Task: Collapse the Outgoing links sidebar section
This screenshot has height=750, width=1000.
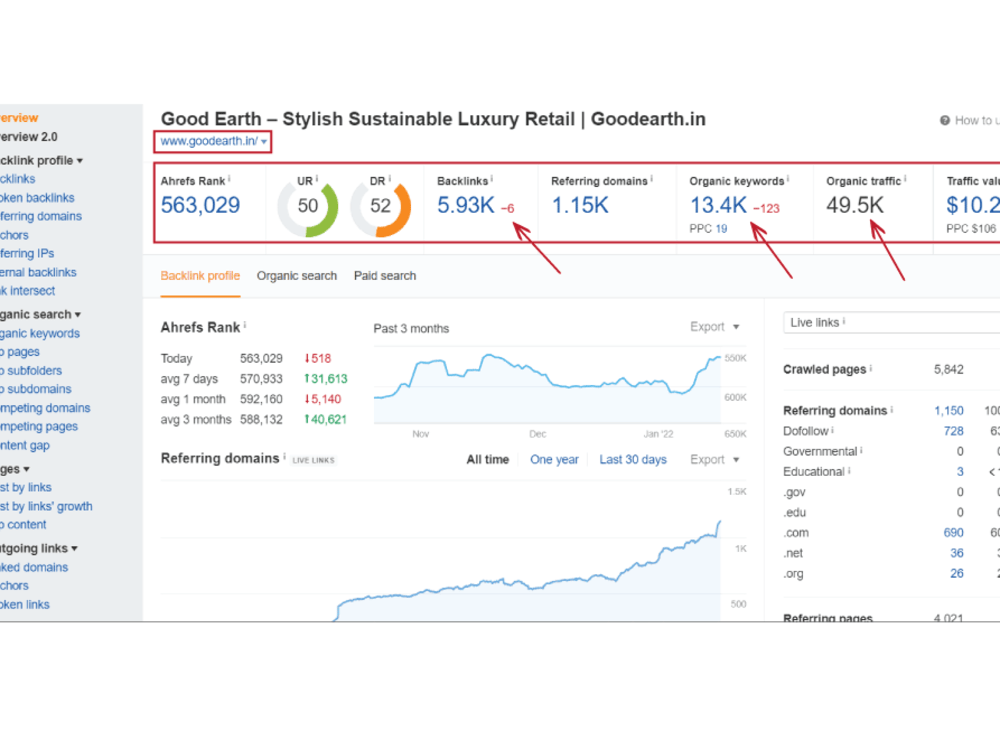Action: [39, 548]
